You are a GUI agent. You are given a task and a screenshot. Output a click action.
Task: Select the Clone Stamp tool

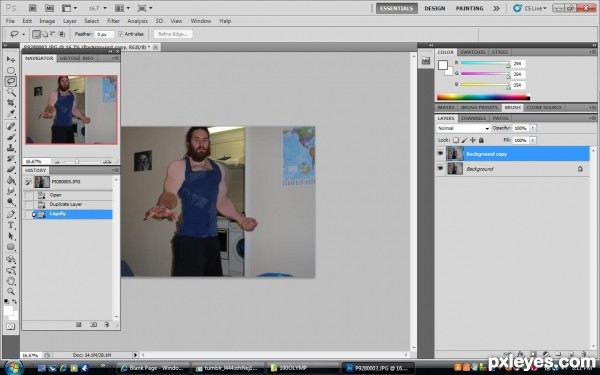11,148
